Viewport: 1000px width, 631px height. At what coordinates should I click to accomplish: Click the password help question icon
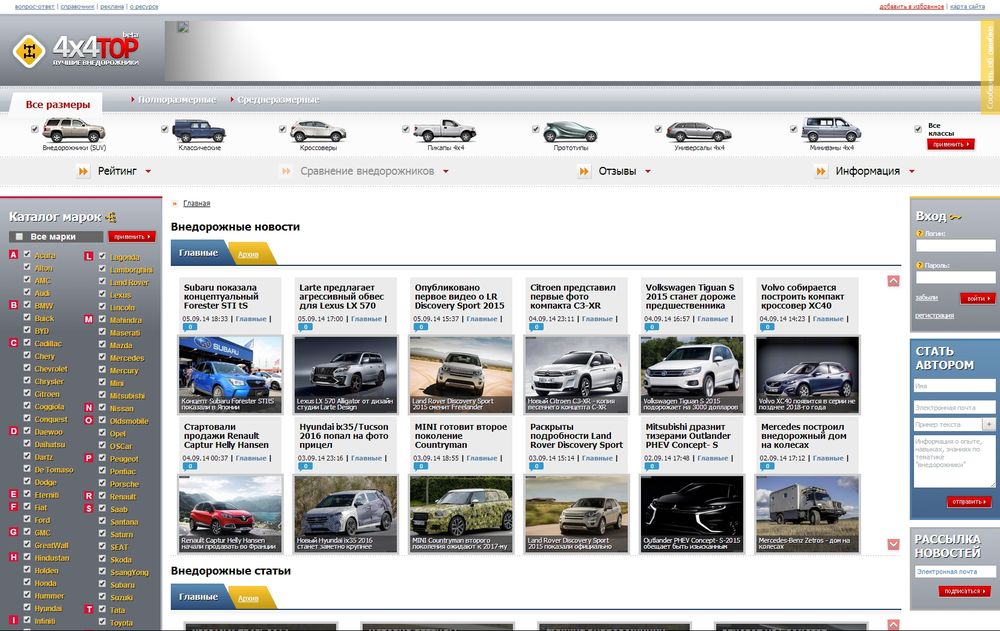point(920,265)
